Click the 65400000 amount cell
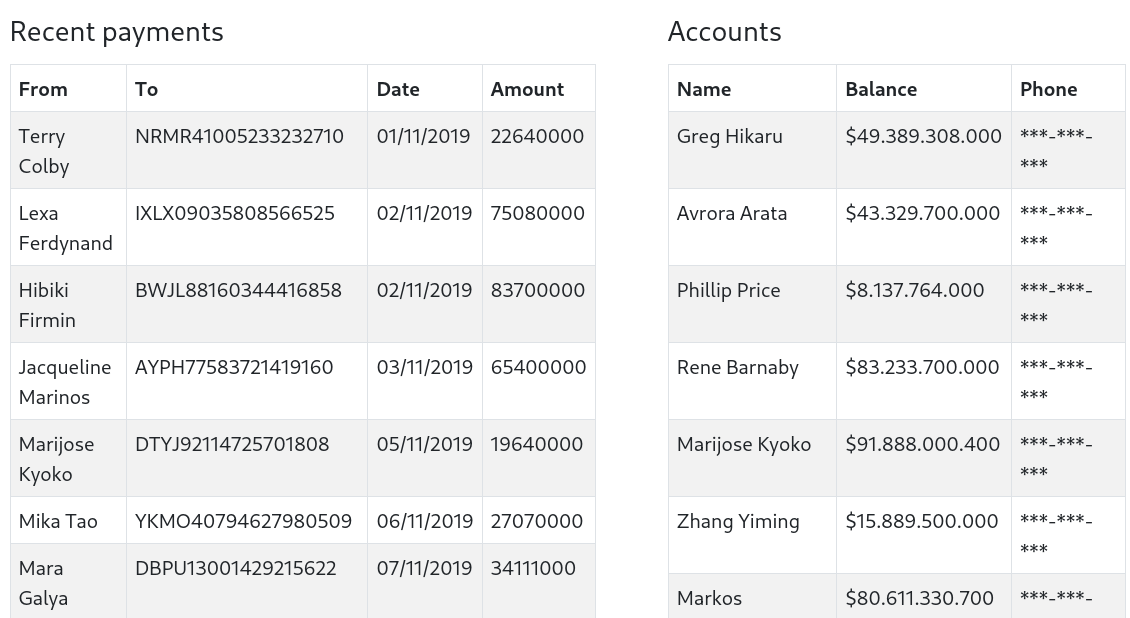1130x618 pixels. click(538, 367)
